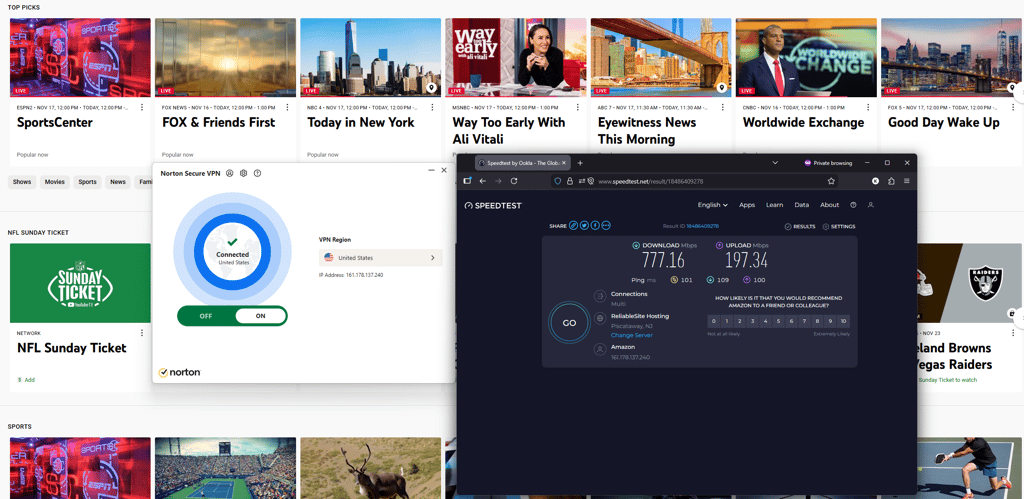Viewport: 1024px width, 499px height.
Task: Open Worldwide Exchange card options menu
Action: [x=868, y=107]
